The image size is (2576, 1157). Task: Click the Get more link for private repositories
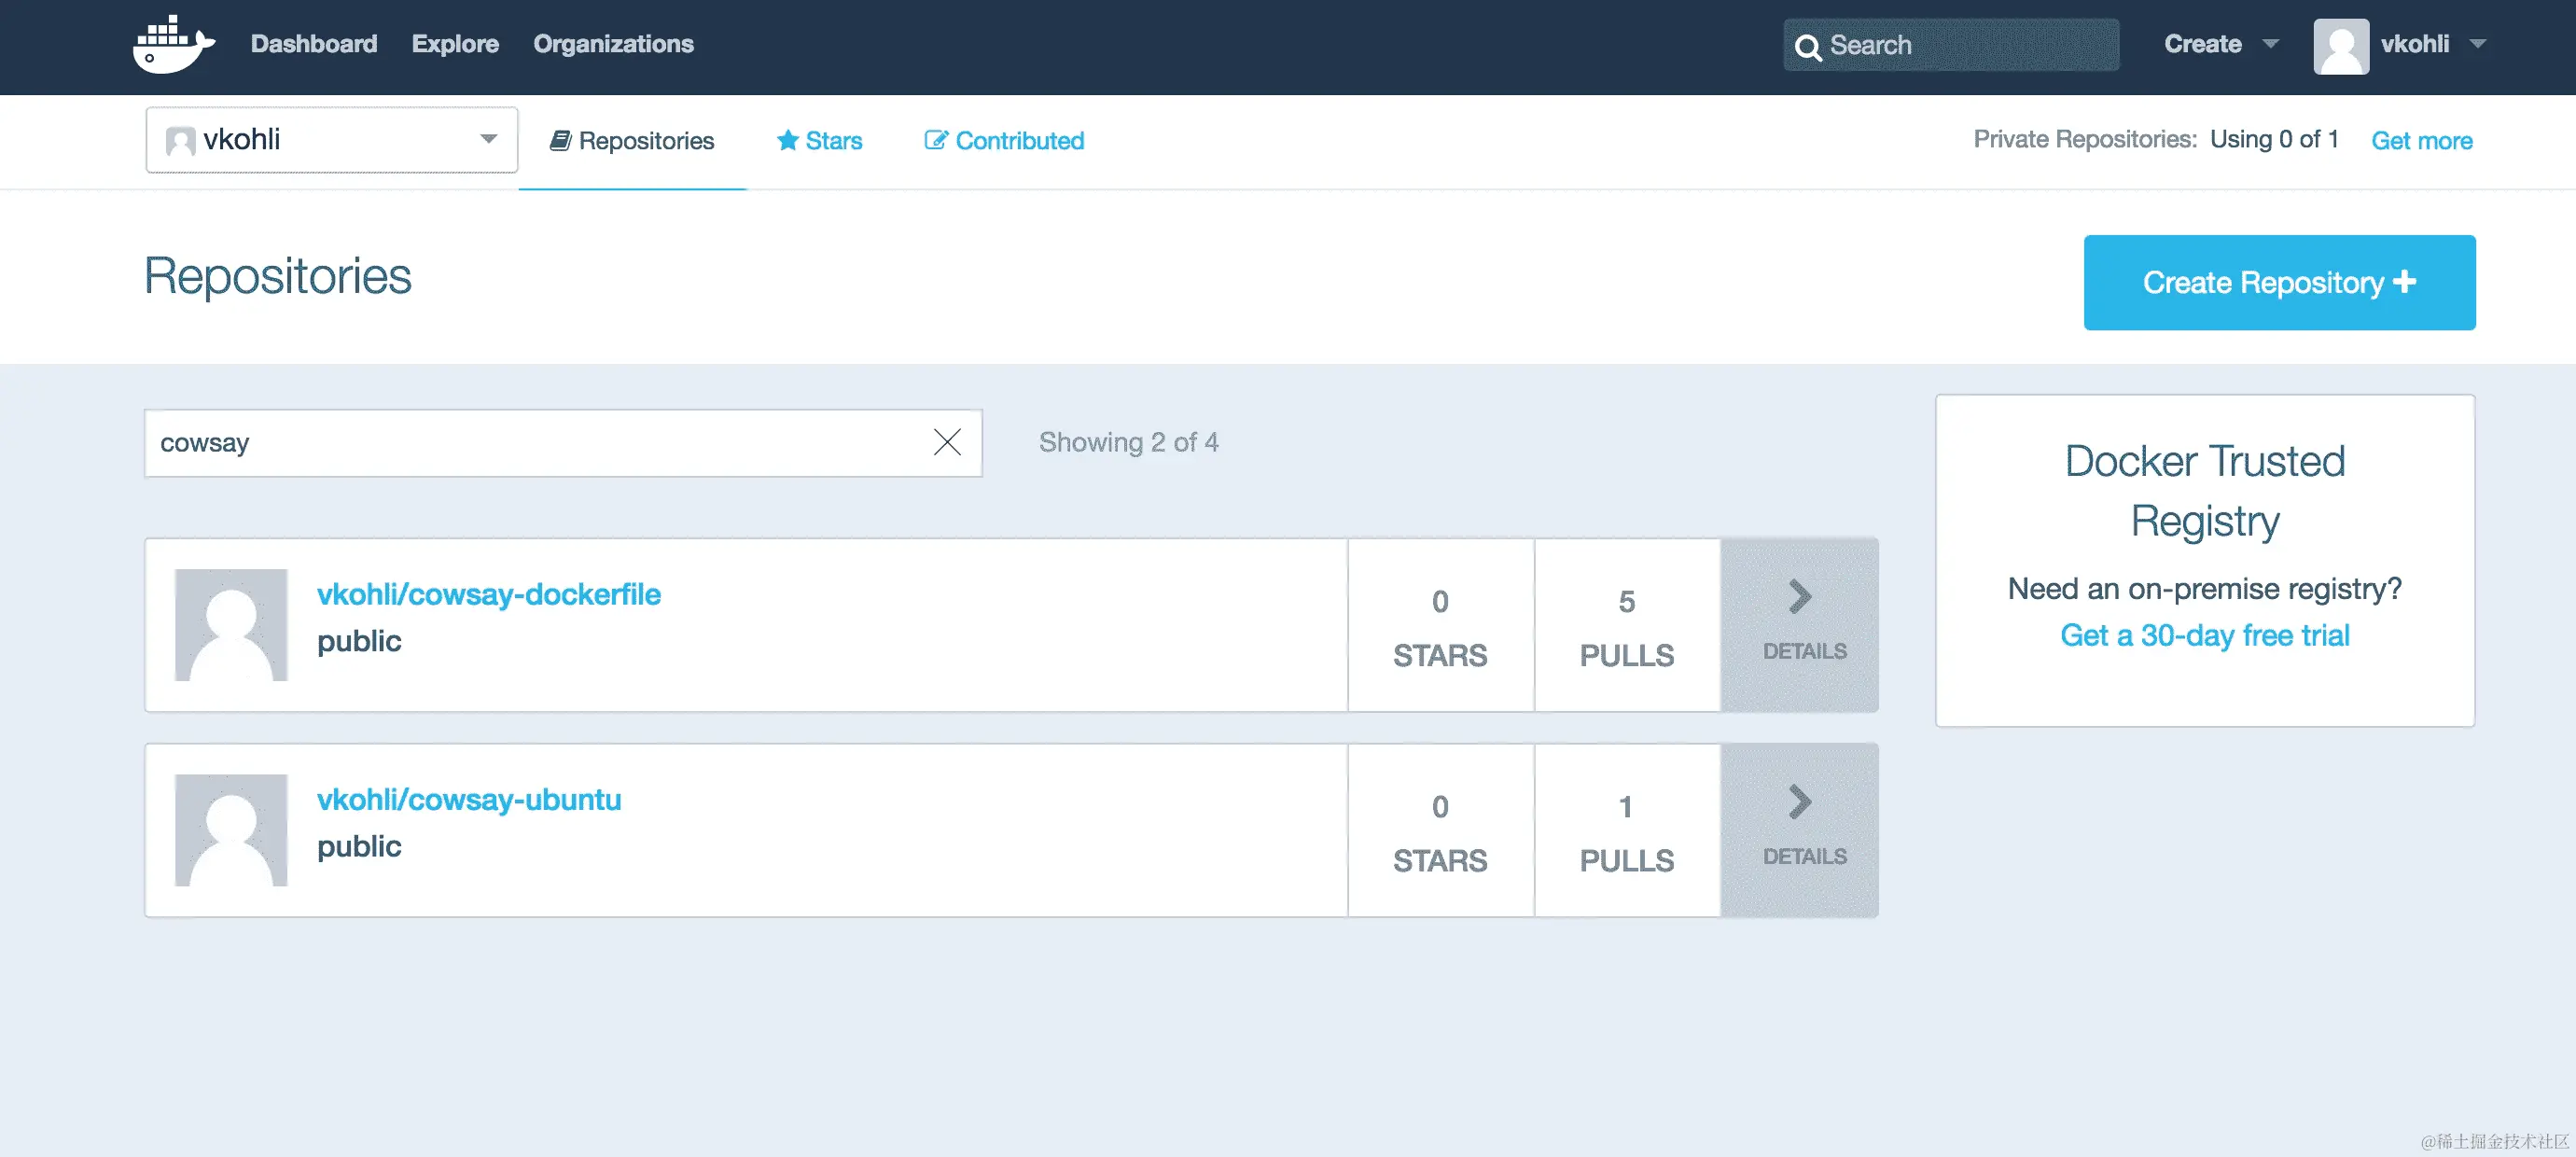(2422, 140)
